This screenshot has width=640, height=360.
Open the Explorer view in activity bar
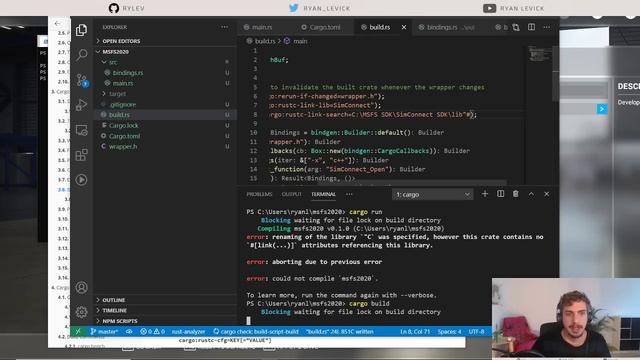click(81, 30)
